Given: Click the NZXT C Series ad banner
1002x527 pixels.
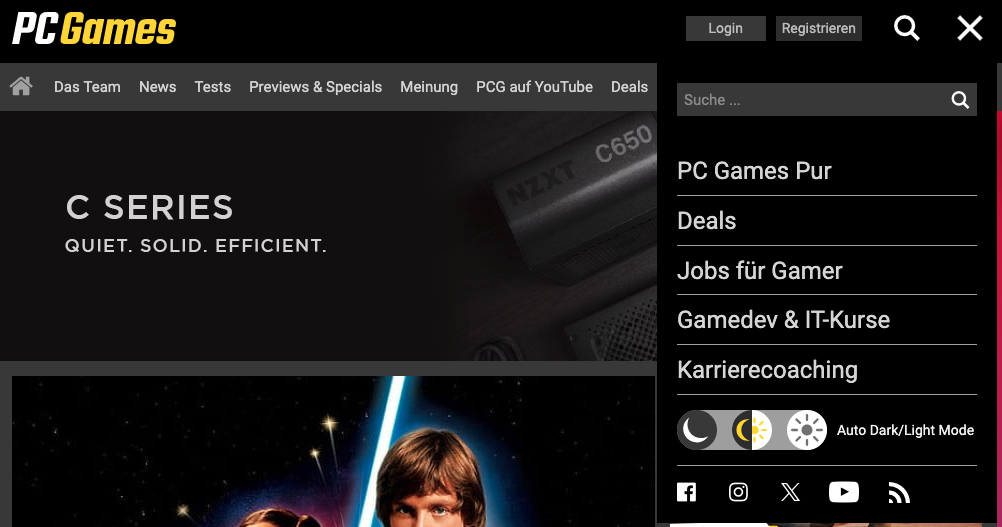Looking at the screenshot, I should tap(328, 236).
